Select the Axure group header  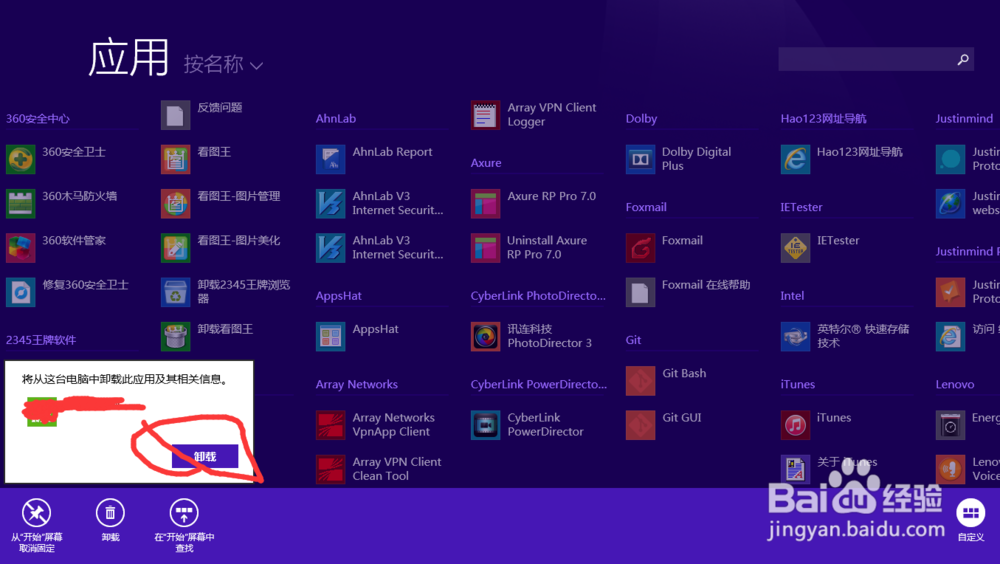[x=486, y=163]
